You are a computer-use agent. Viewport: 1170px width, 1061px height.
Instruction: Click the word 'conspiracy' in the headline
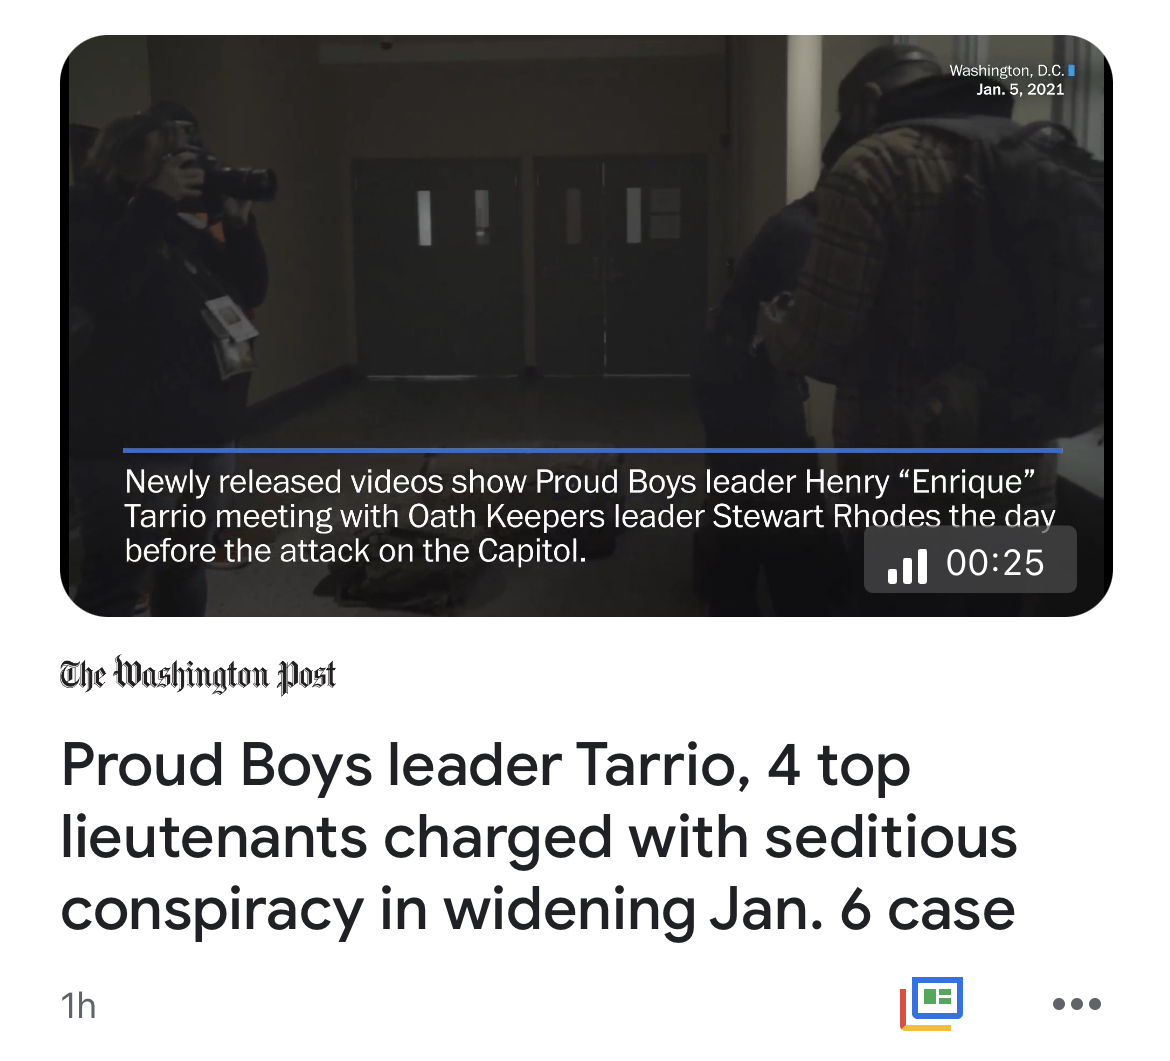coord(212,910)
